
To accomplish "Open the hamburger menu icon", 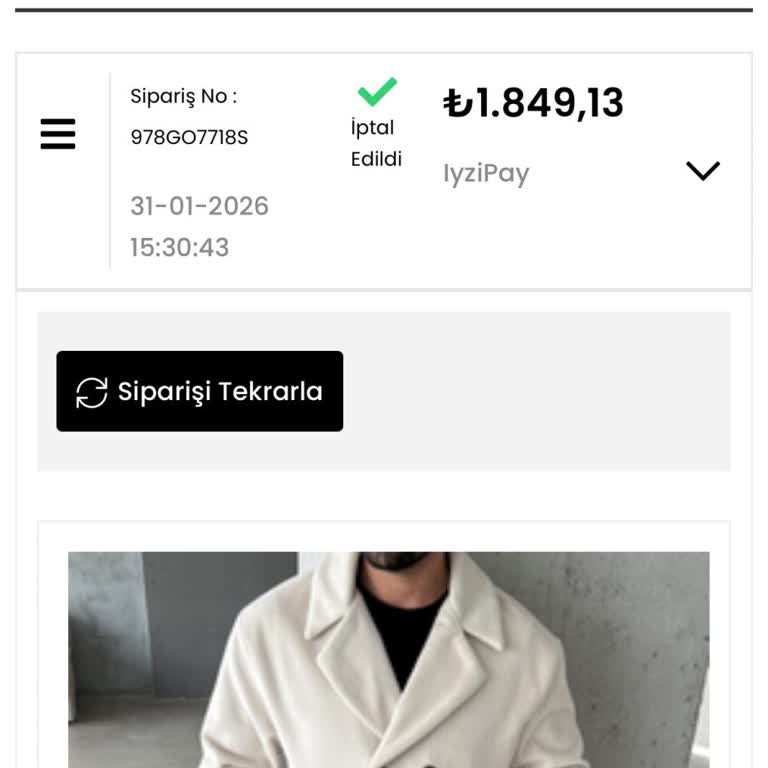I will point(58,133).
